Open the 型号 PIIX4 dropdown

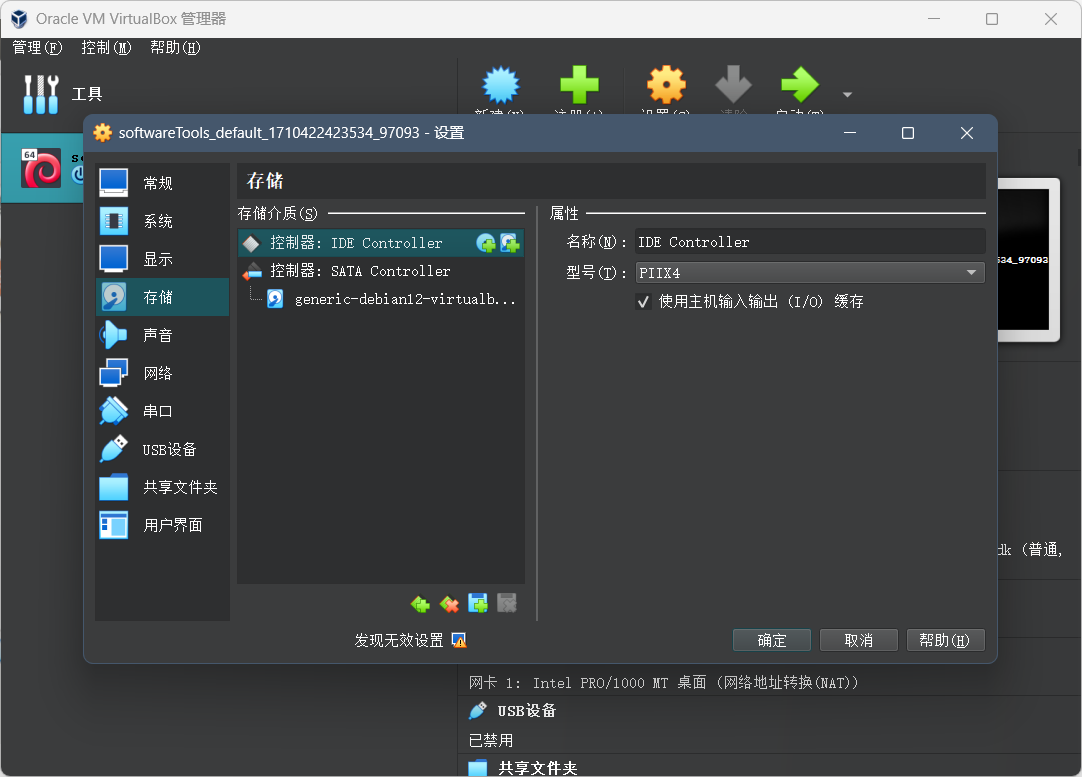(x=969, y=271)
